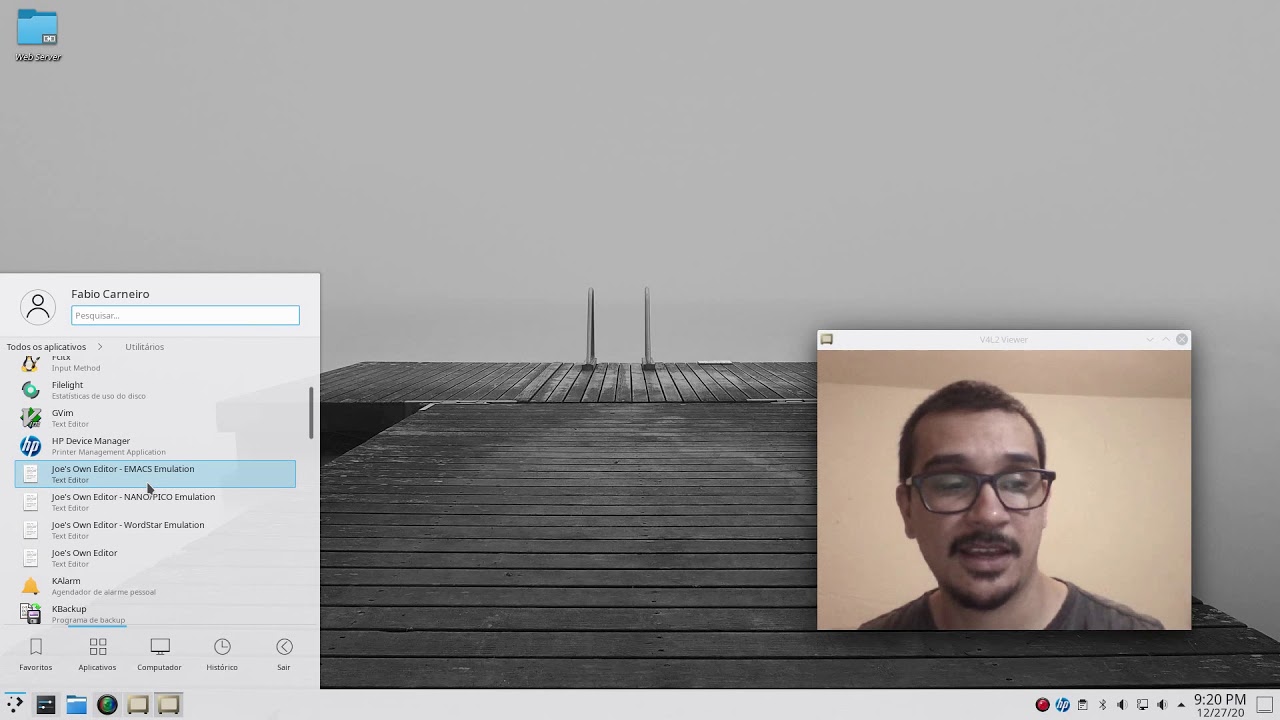
Task: Open the system settings taskbar icon
Action: point(45,704)
